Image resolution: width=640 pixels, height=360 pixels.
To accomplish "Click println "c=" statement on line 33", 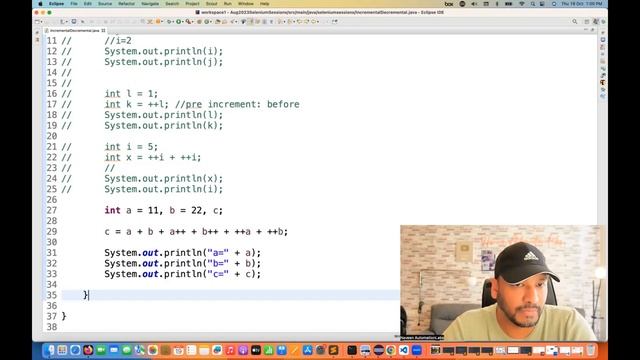I will (x=182, y=274).
